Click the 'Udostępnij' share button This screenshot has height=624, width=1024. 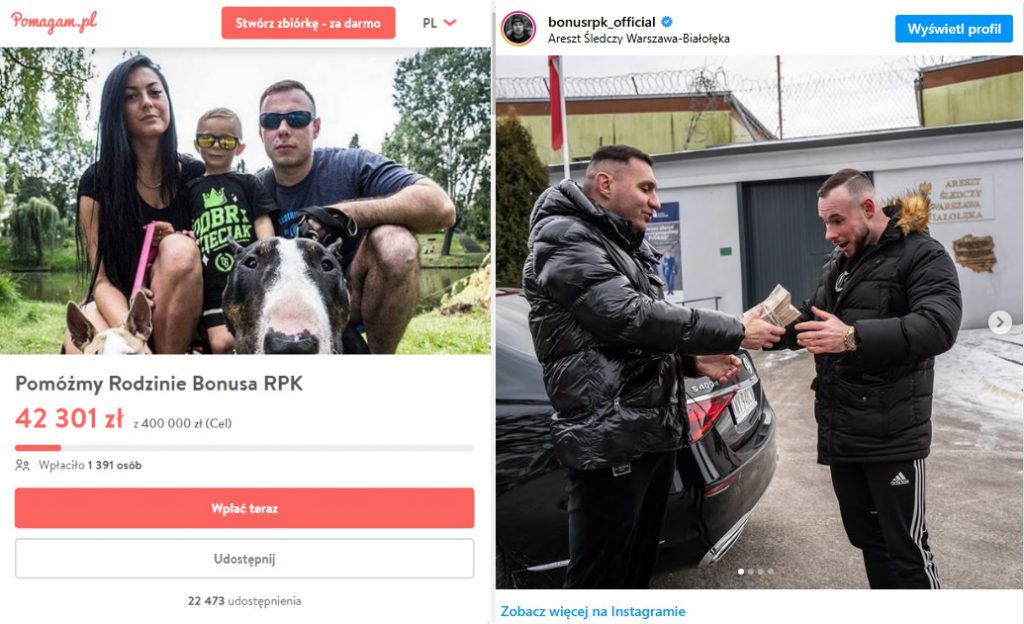[x=244, y=559]
